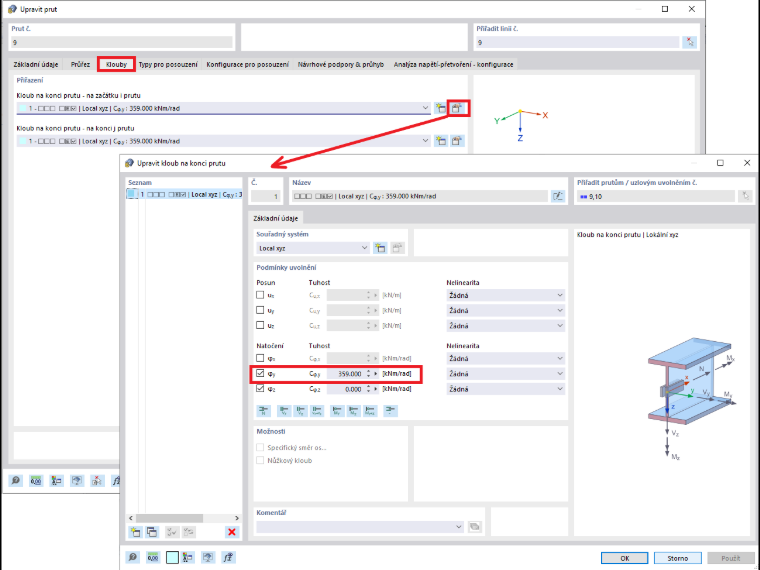This screenshot has height=570, width=760.
Task: Open uy Nelinearita Žádná dropdown
Action: [506, 310]
